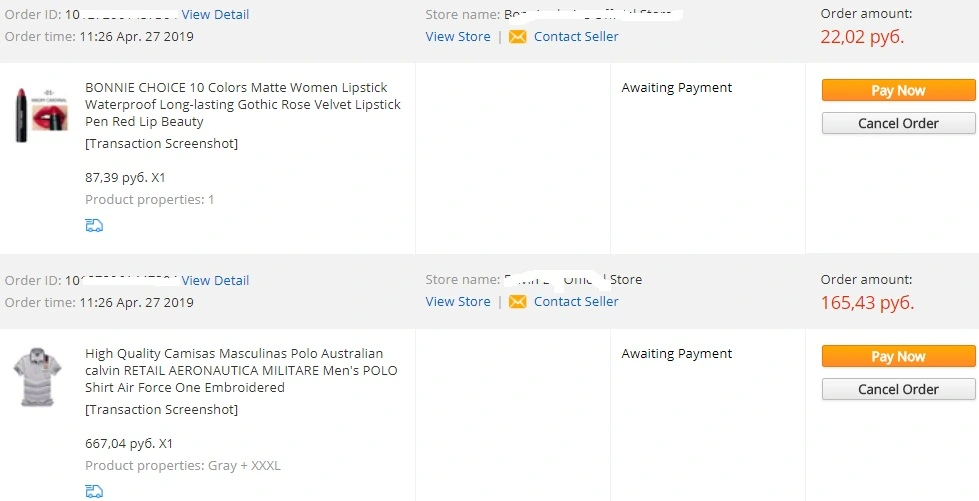Open View Detail for the second order

pos(215,280)
